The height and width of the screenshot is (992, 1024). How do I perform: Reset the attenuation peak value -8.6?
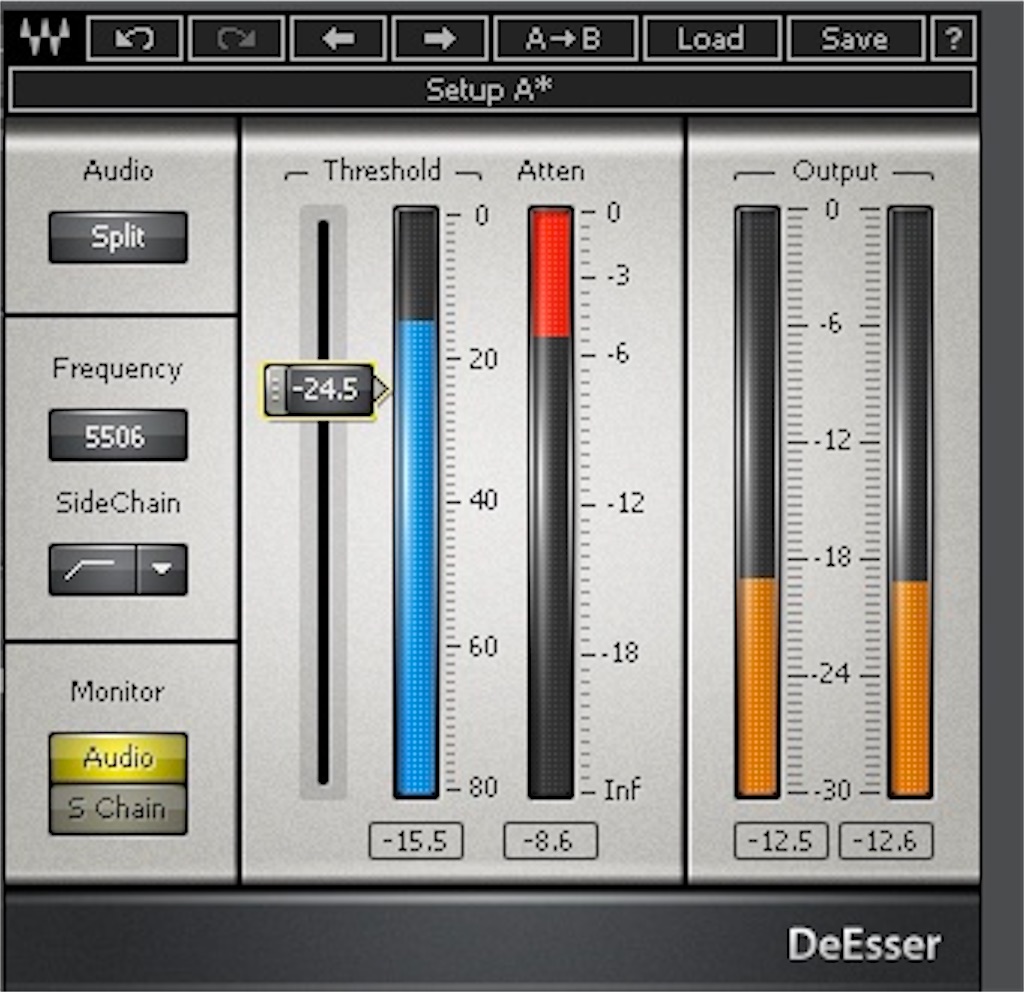click(x=551, y=841)
